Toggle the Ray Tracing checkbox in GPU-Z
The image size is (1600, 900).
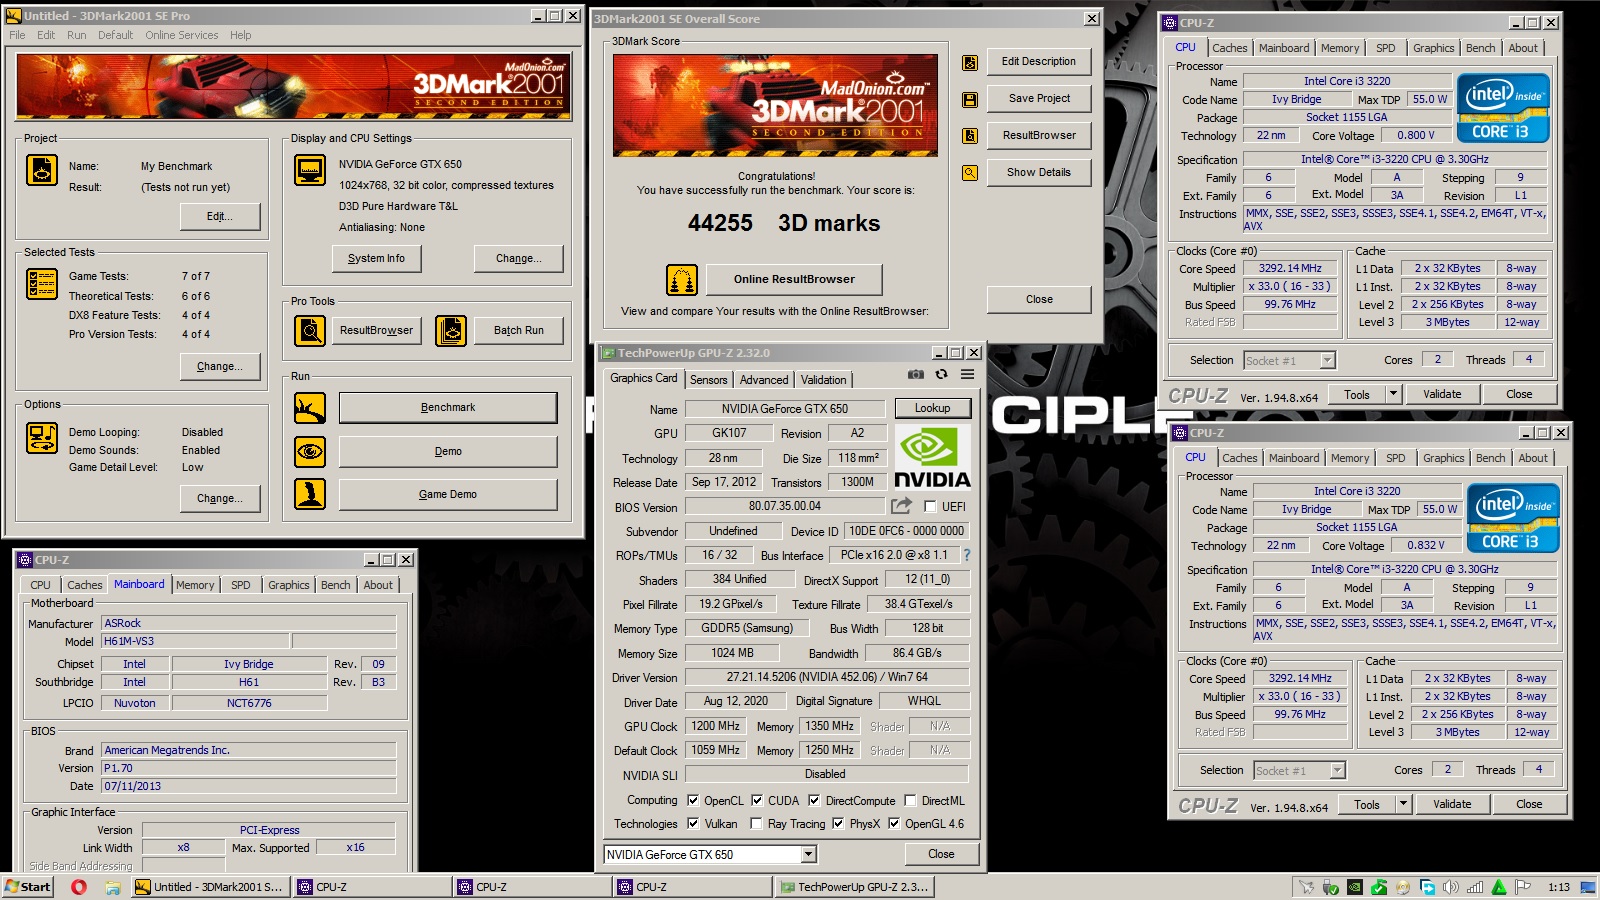pyautogui.click(x=757, y=824)
